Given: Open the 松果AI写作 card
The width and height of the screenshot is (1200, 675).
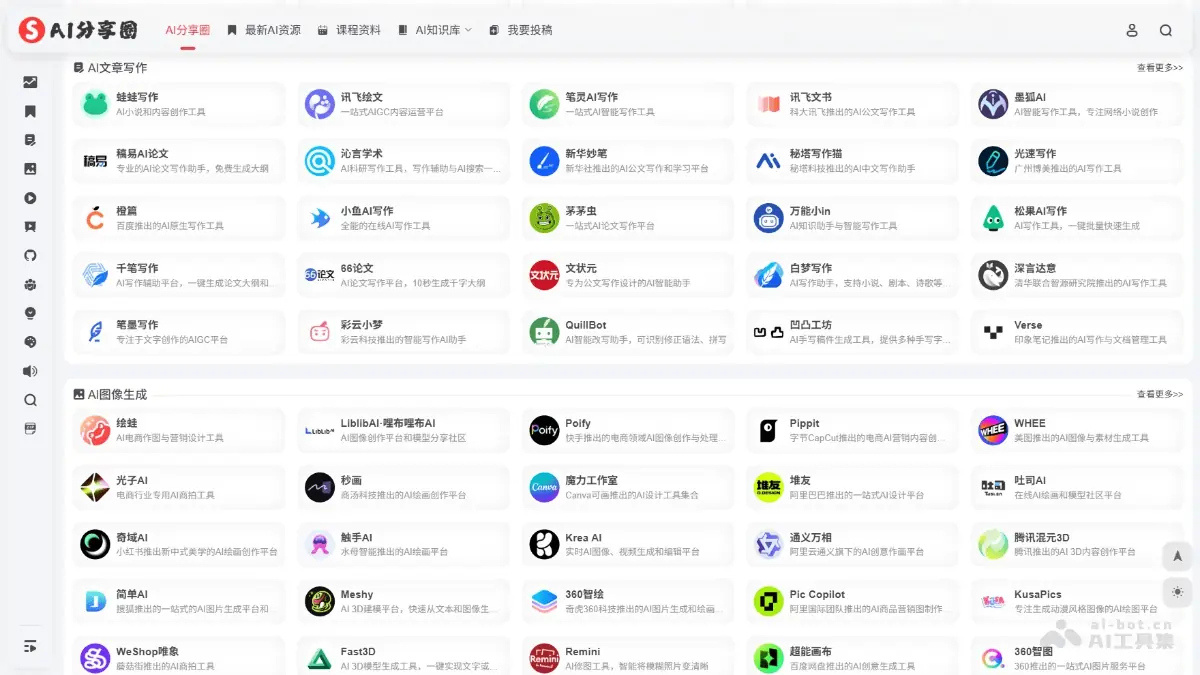Looking at the screenshot, I should tap(1077, 218).
